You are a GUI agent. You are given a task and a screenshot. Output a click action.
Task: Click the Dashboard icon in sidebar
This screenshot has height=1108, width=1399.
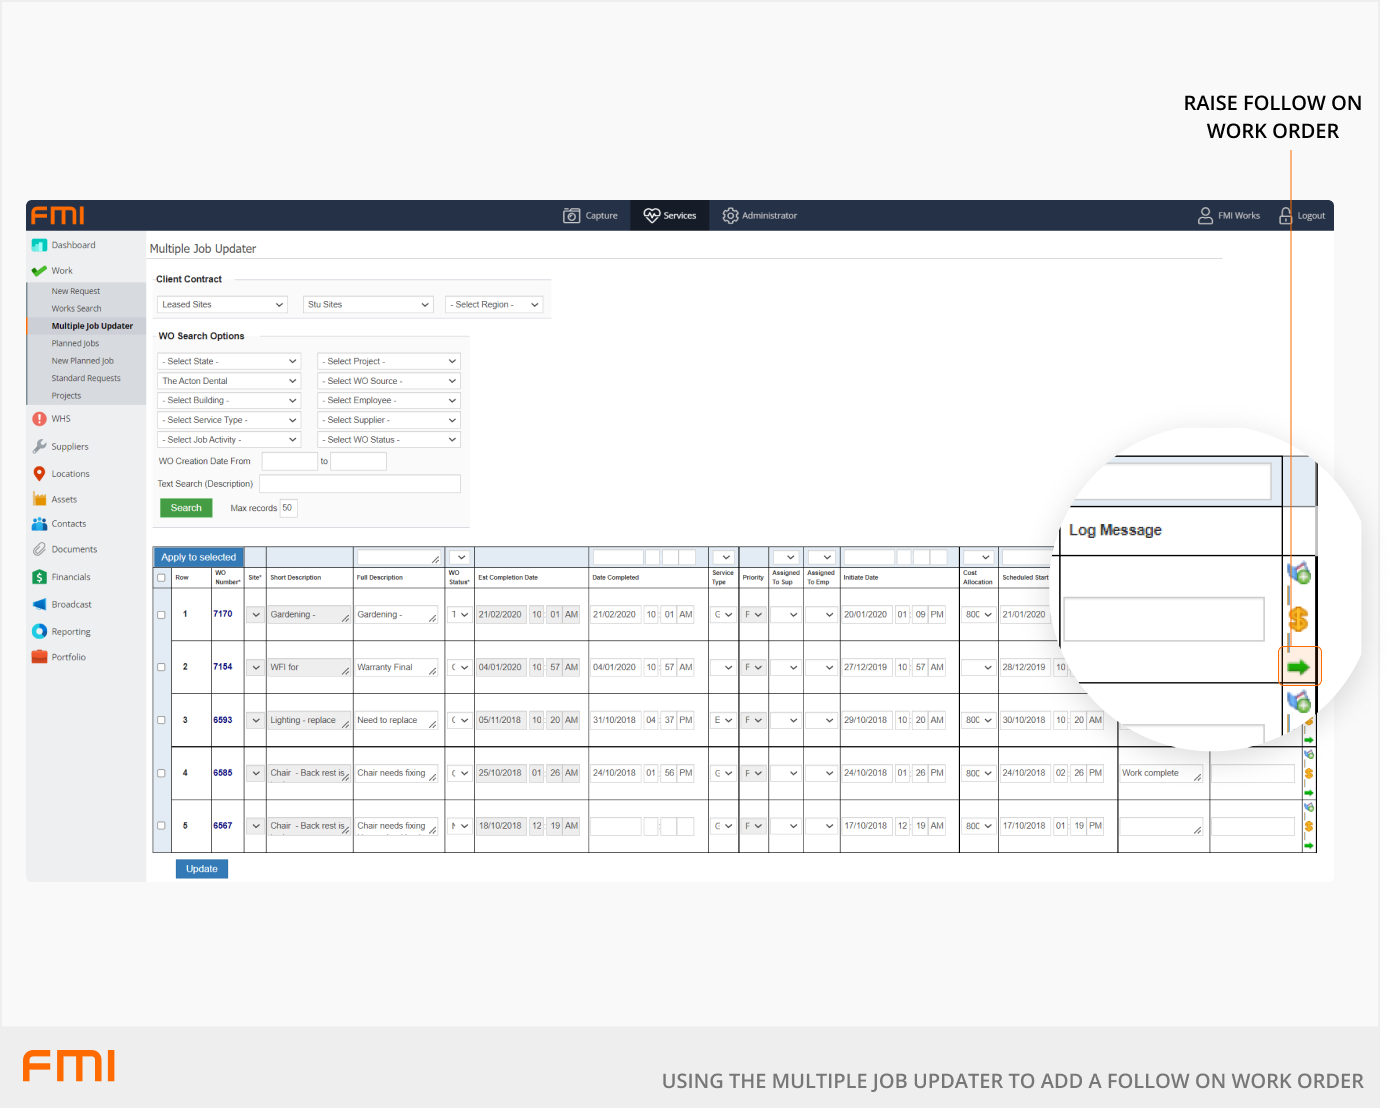coord(39,245)
